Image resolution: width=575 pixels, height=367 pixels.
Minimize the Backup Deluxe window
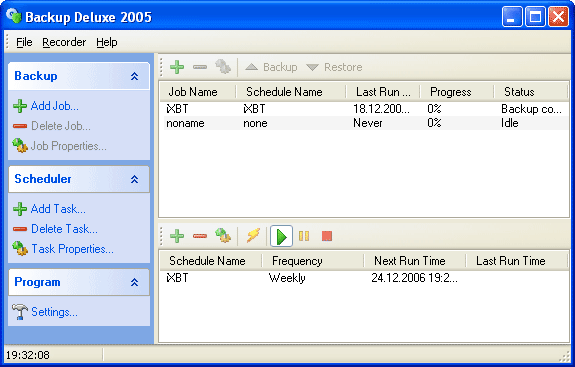(512, 17)
